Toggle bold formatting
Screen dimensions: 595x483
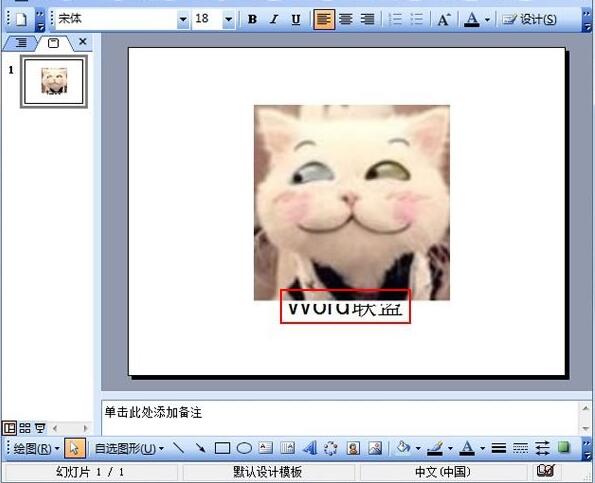pos(252,19)
